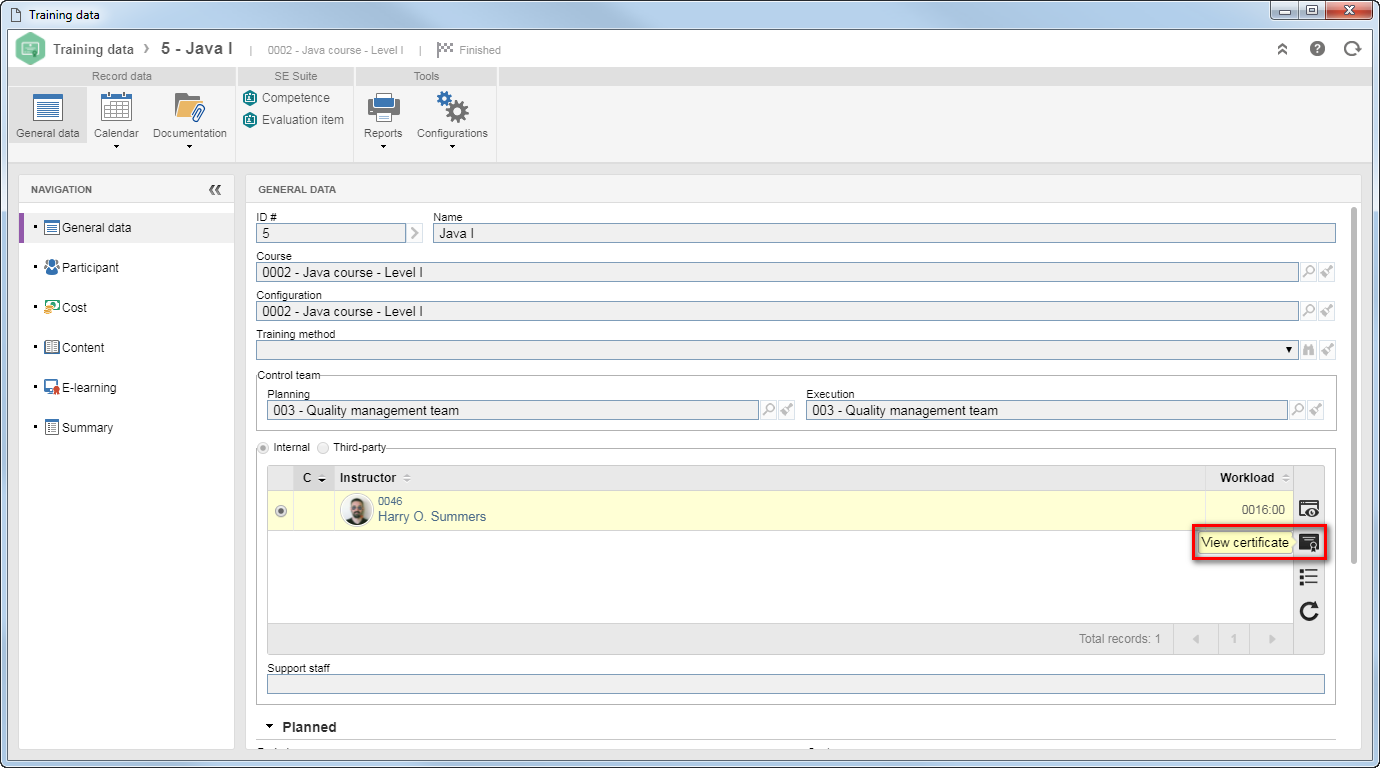Open the Reports printer icon
The width and height of the screenshot is (1380, 768).
pyautogui.click(x=383, y=107)
